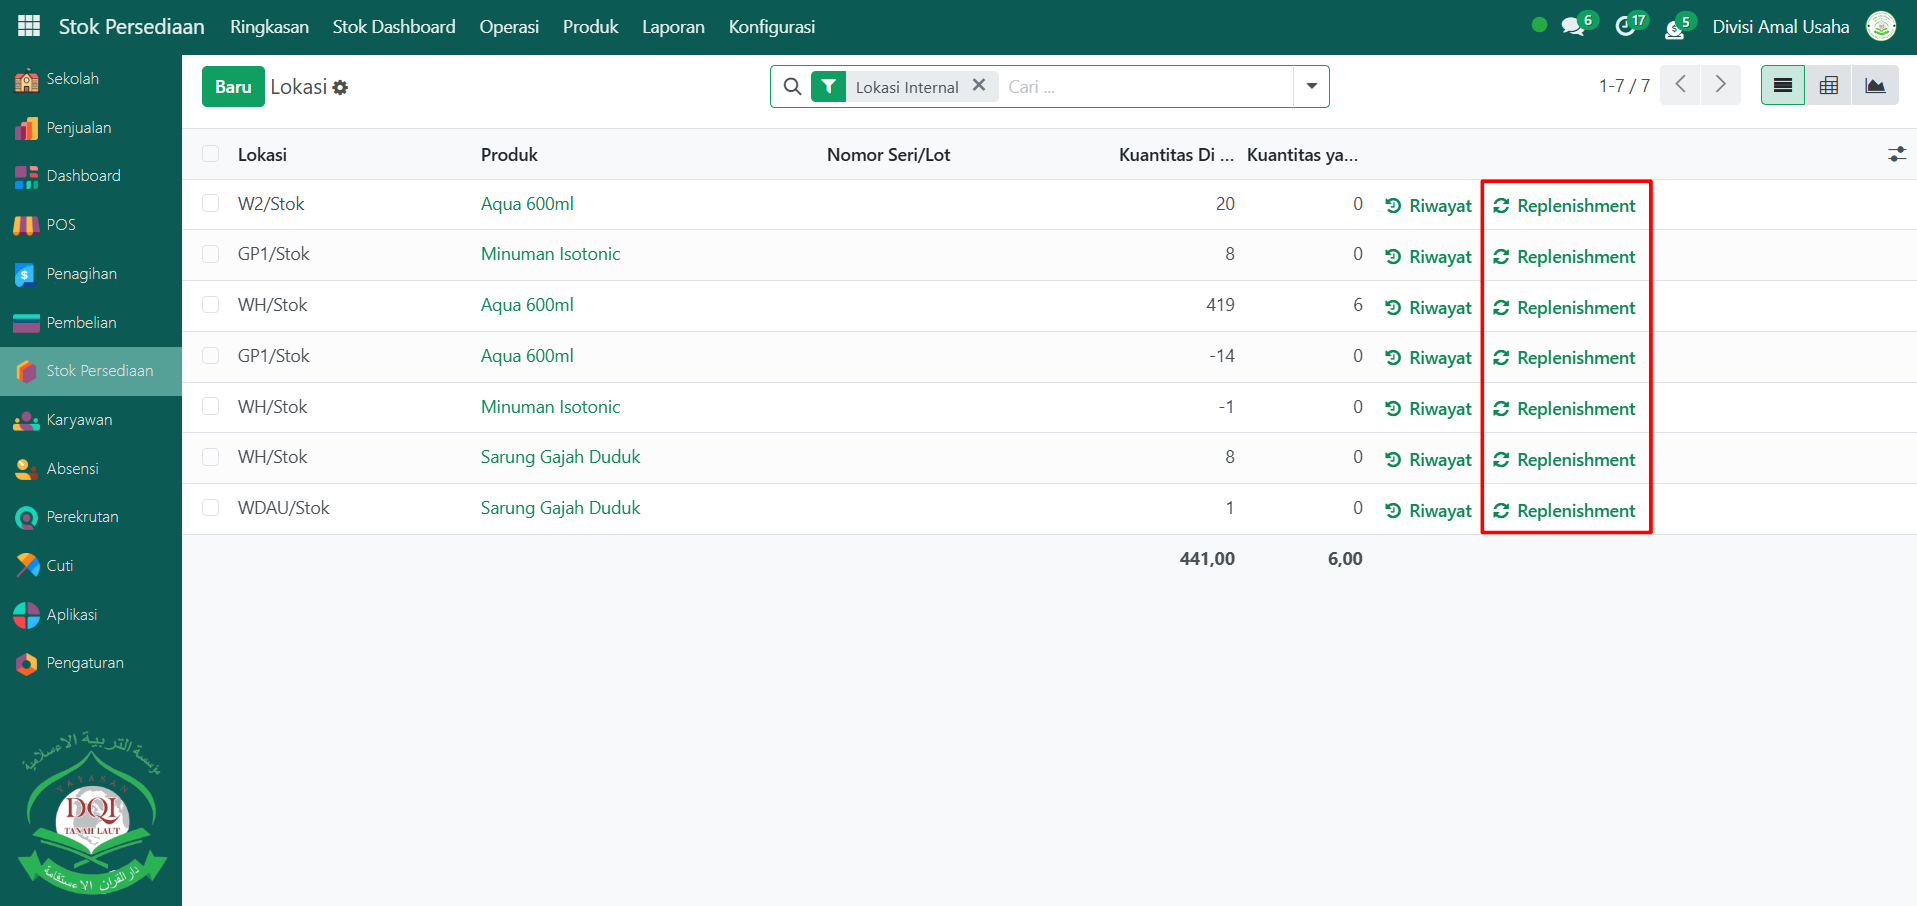Viewport: 1917px width, 906px height.
Task: Check the WDAU/Stok row checkbox
Action: [x=210, y=508]
